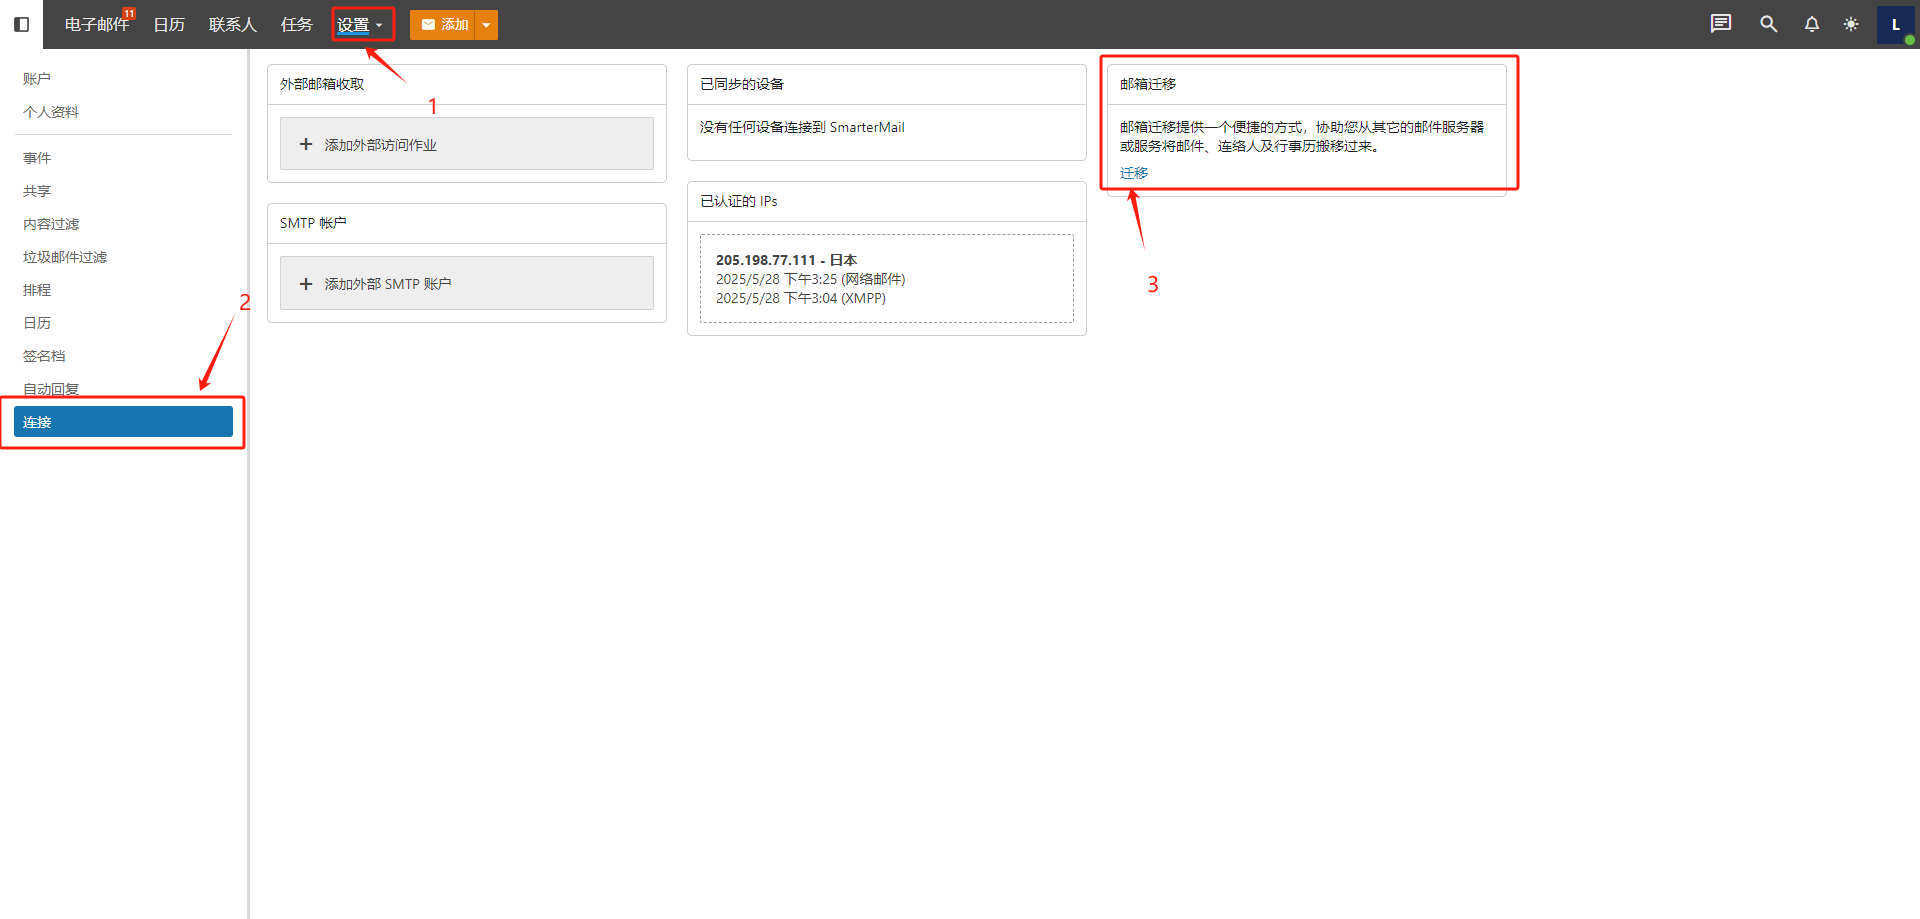Click 添加外部访问作业 button

[x=467, y=144]
